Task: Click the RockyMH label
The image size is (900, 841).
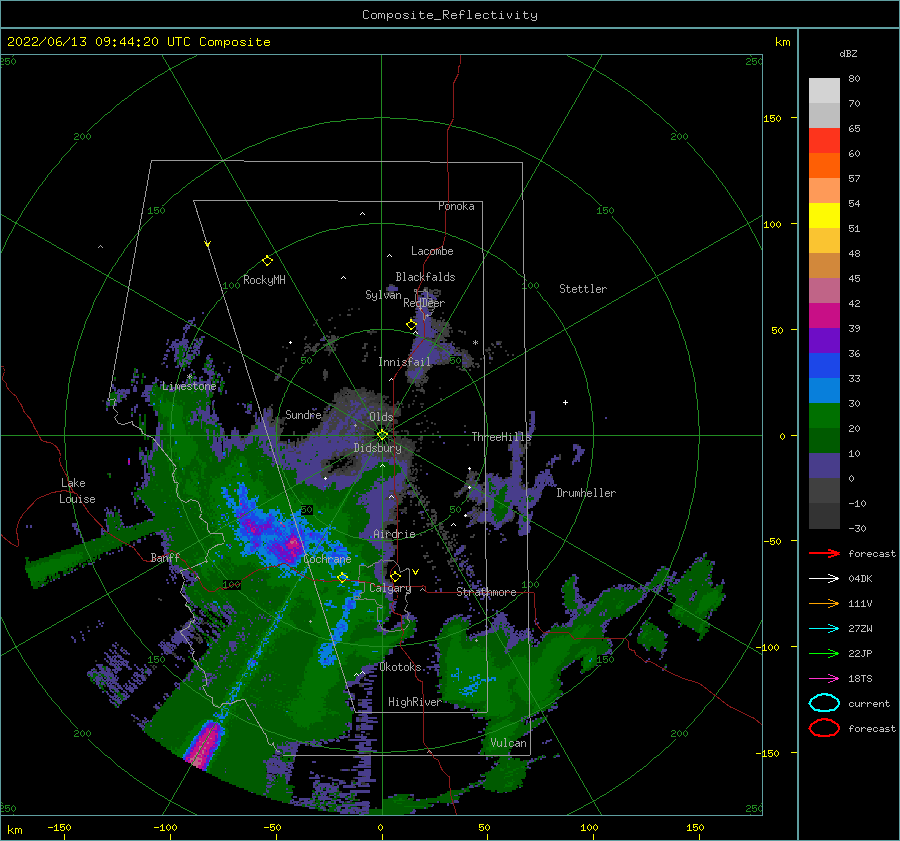Action: [264, 280]
